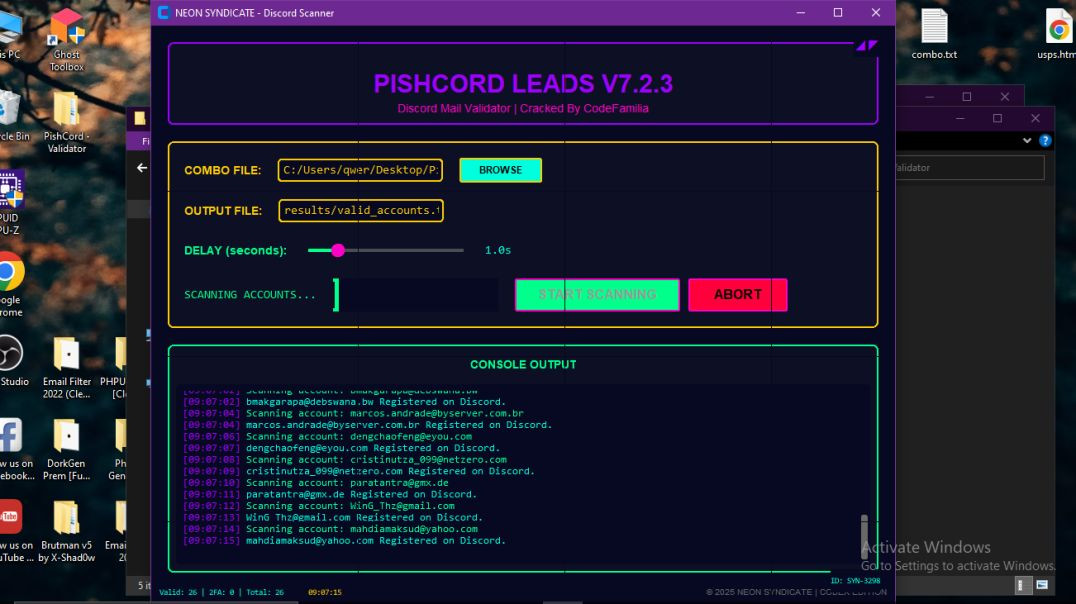Click the red ABORT button

click(738, 294)
